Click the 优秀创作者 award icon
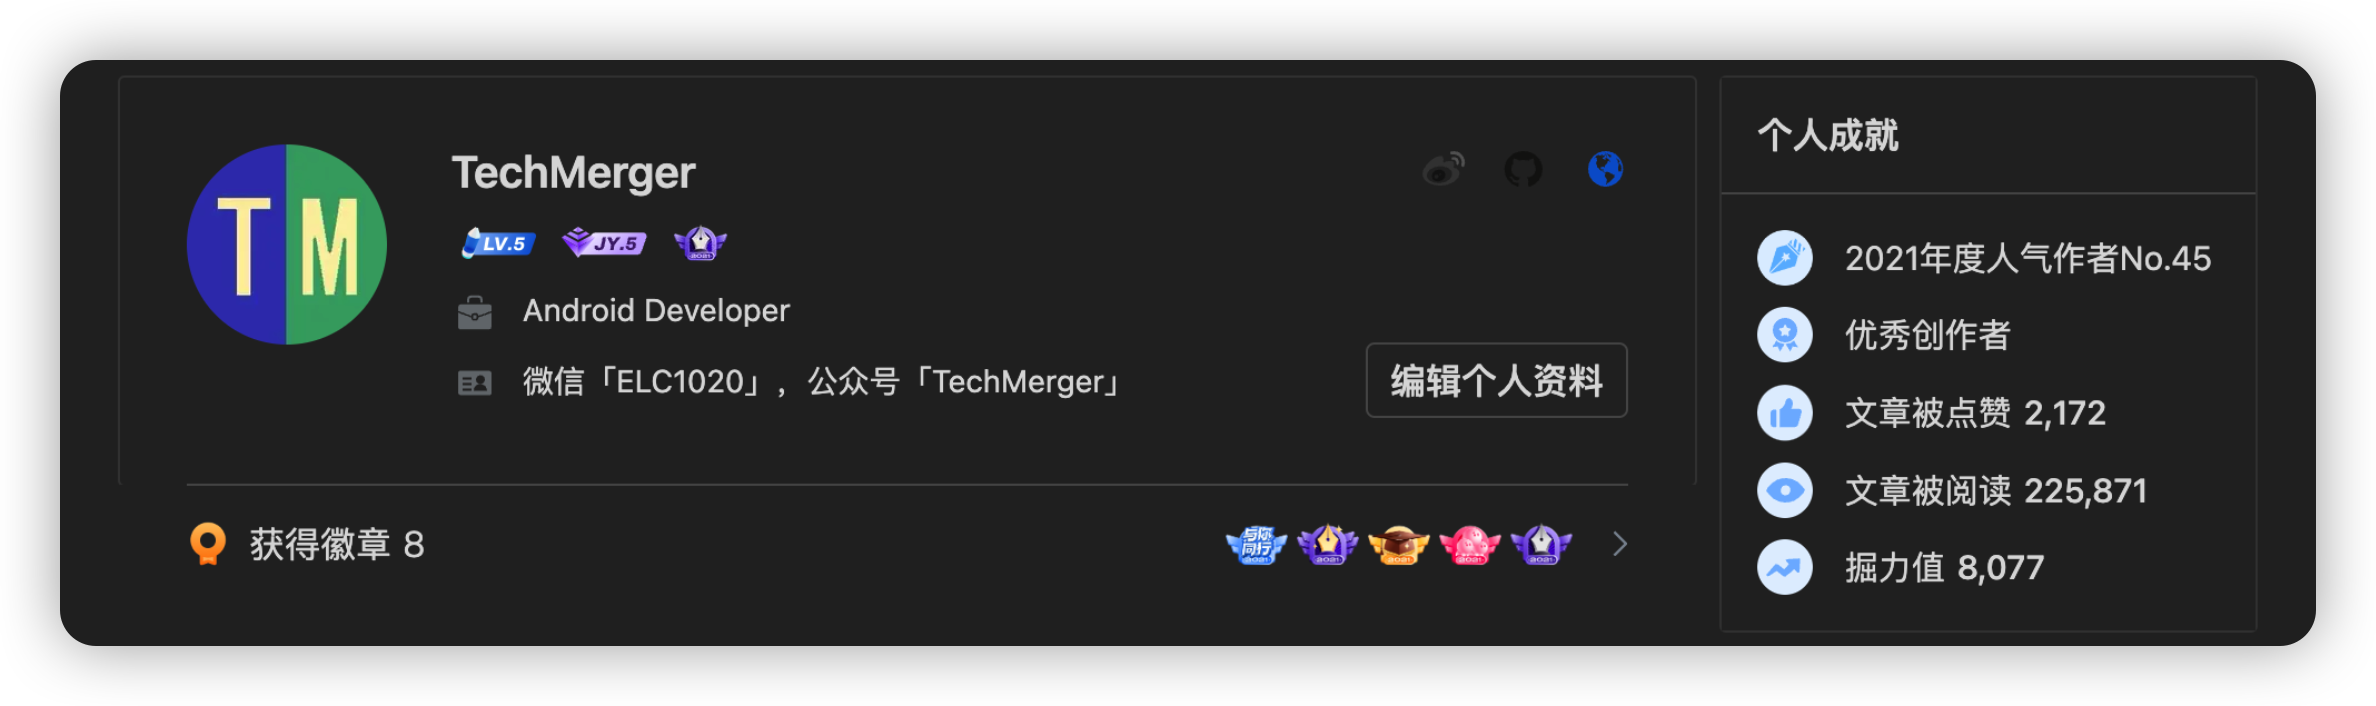The height and width of the screenshot is (706, 2376). click(1785, 334)
